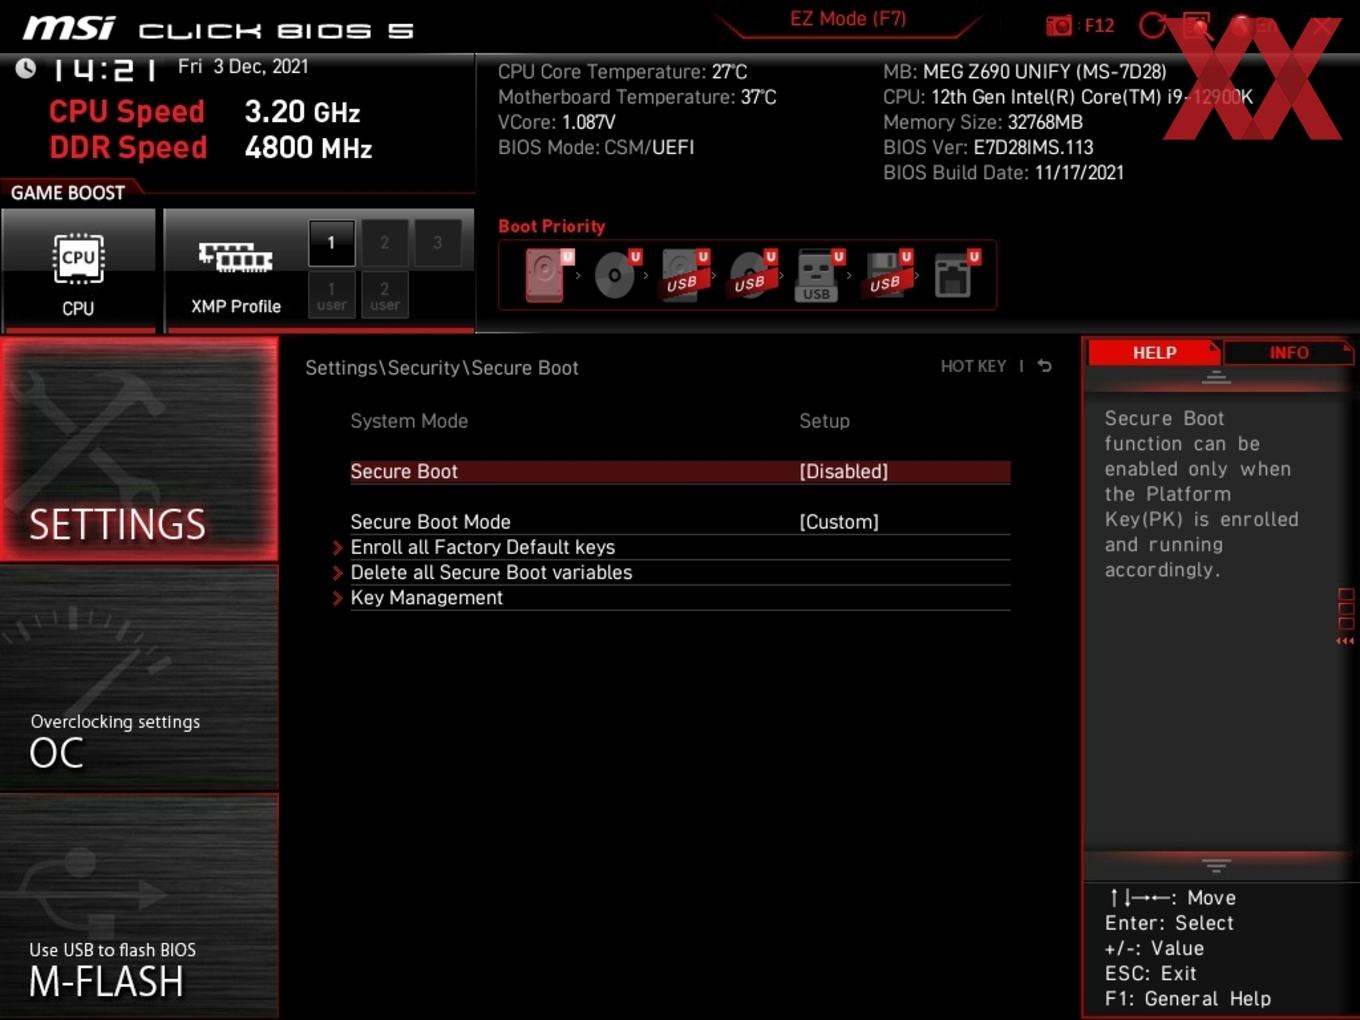This screenshot has height=1020, width=1360.
Task: Switch to the HELP tab
Action: click(1154, 352)
